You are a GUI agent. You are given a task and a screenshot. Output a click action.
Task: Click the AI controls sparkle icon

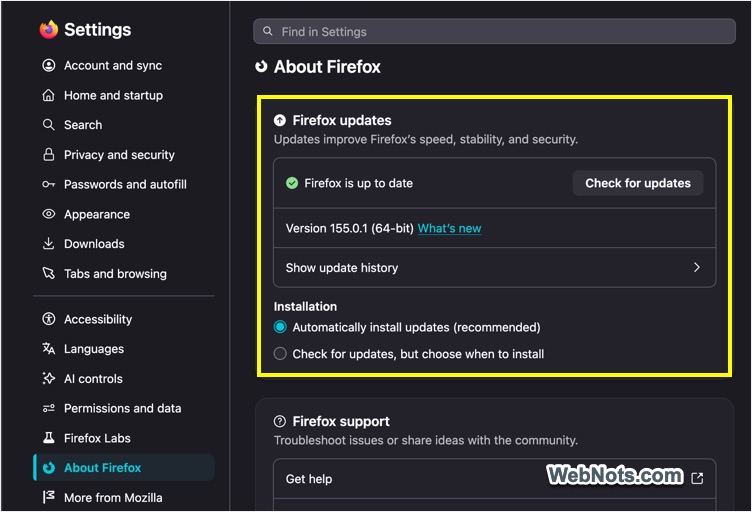[48, 378]
